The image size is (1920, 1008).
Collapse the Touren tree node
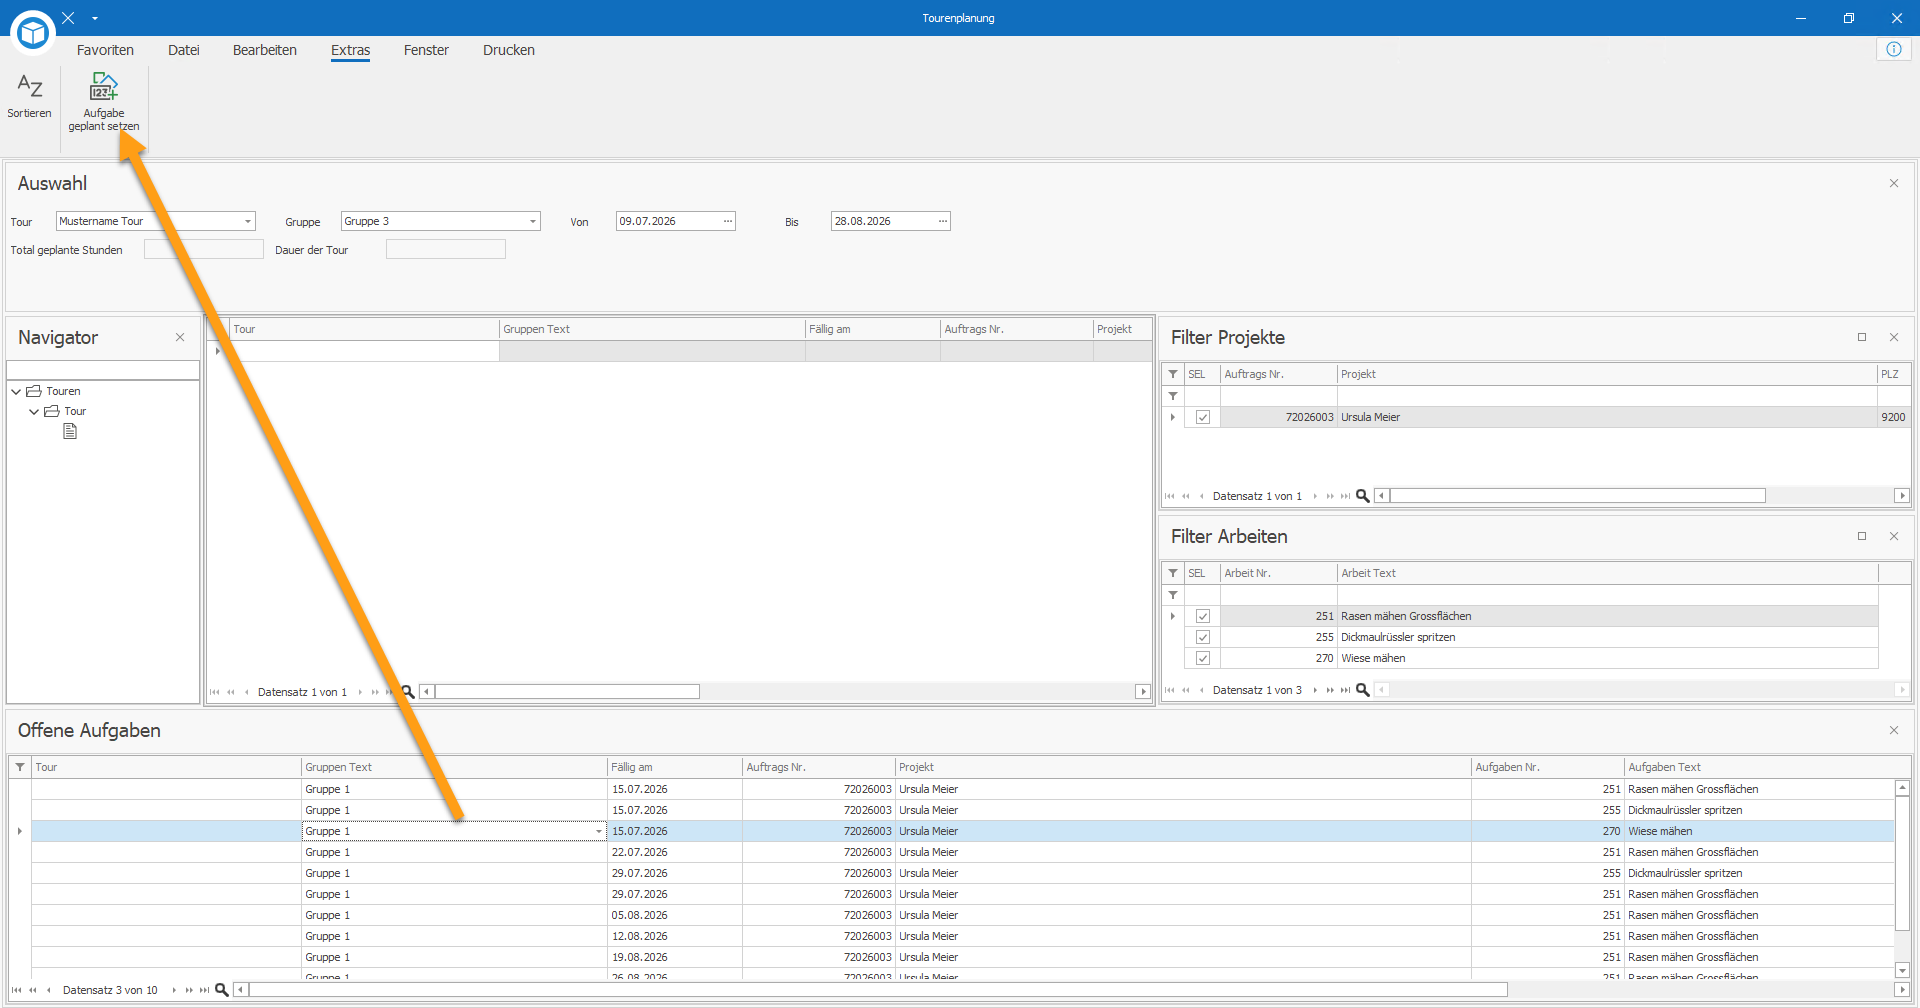pos(16,391)
